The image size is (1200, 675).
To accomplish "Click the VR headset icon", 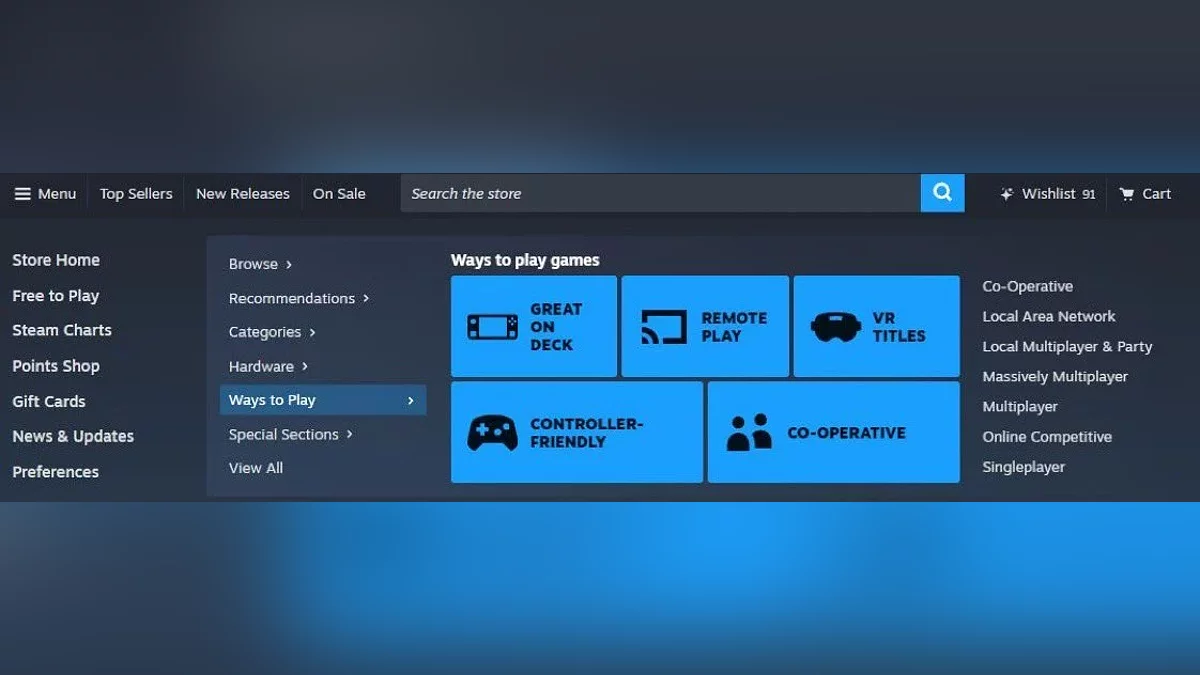I will coord(836,327).
